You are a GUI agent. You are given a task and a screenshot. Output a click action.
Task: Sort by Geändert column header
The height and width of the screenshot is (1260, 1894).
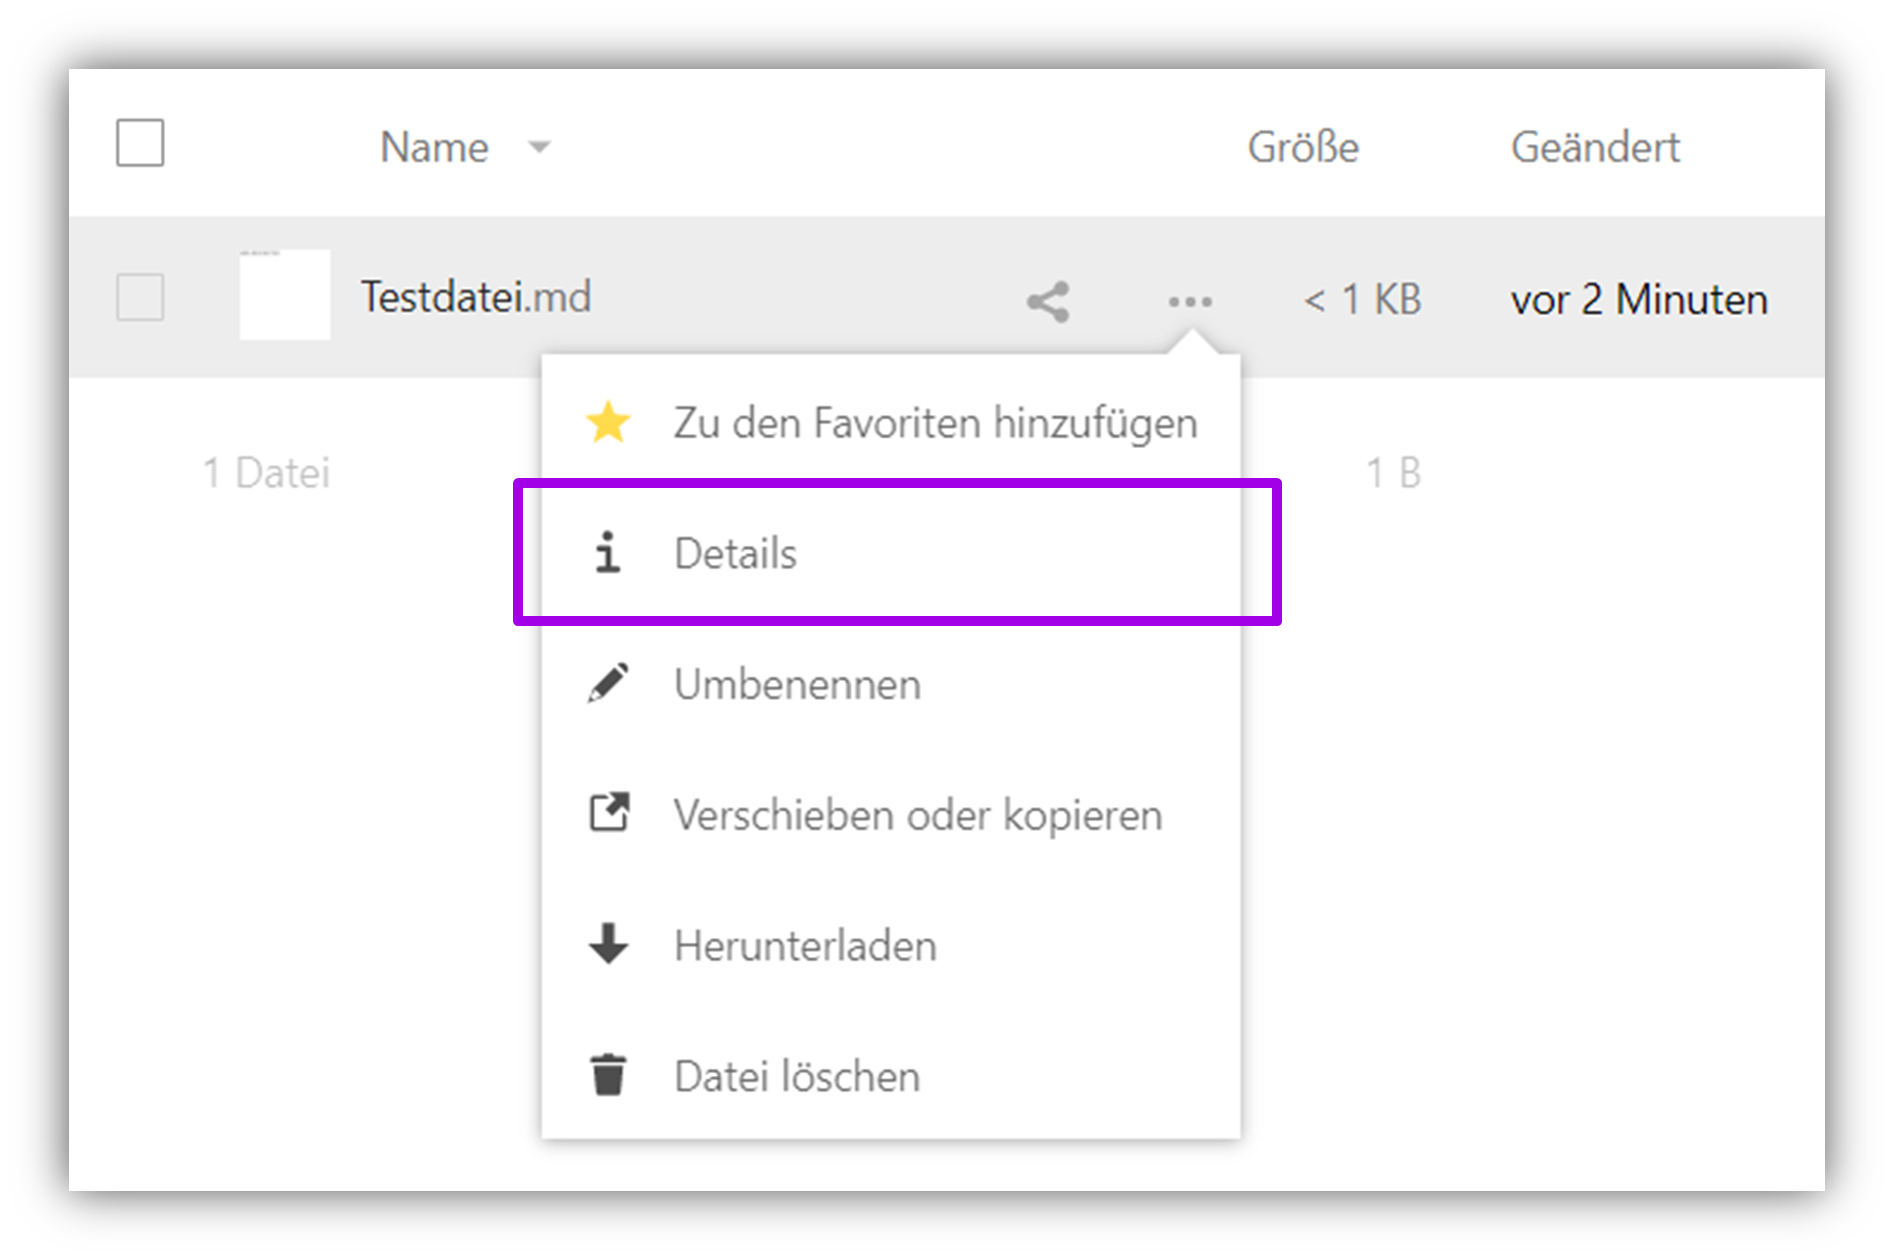click(1594, 148)
